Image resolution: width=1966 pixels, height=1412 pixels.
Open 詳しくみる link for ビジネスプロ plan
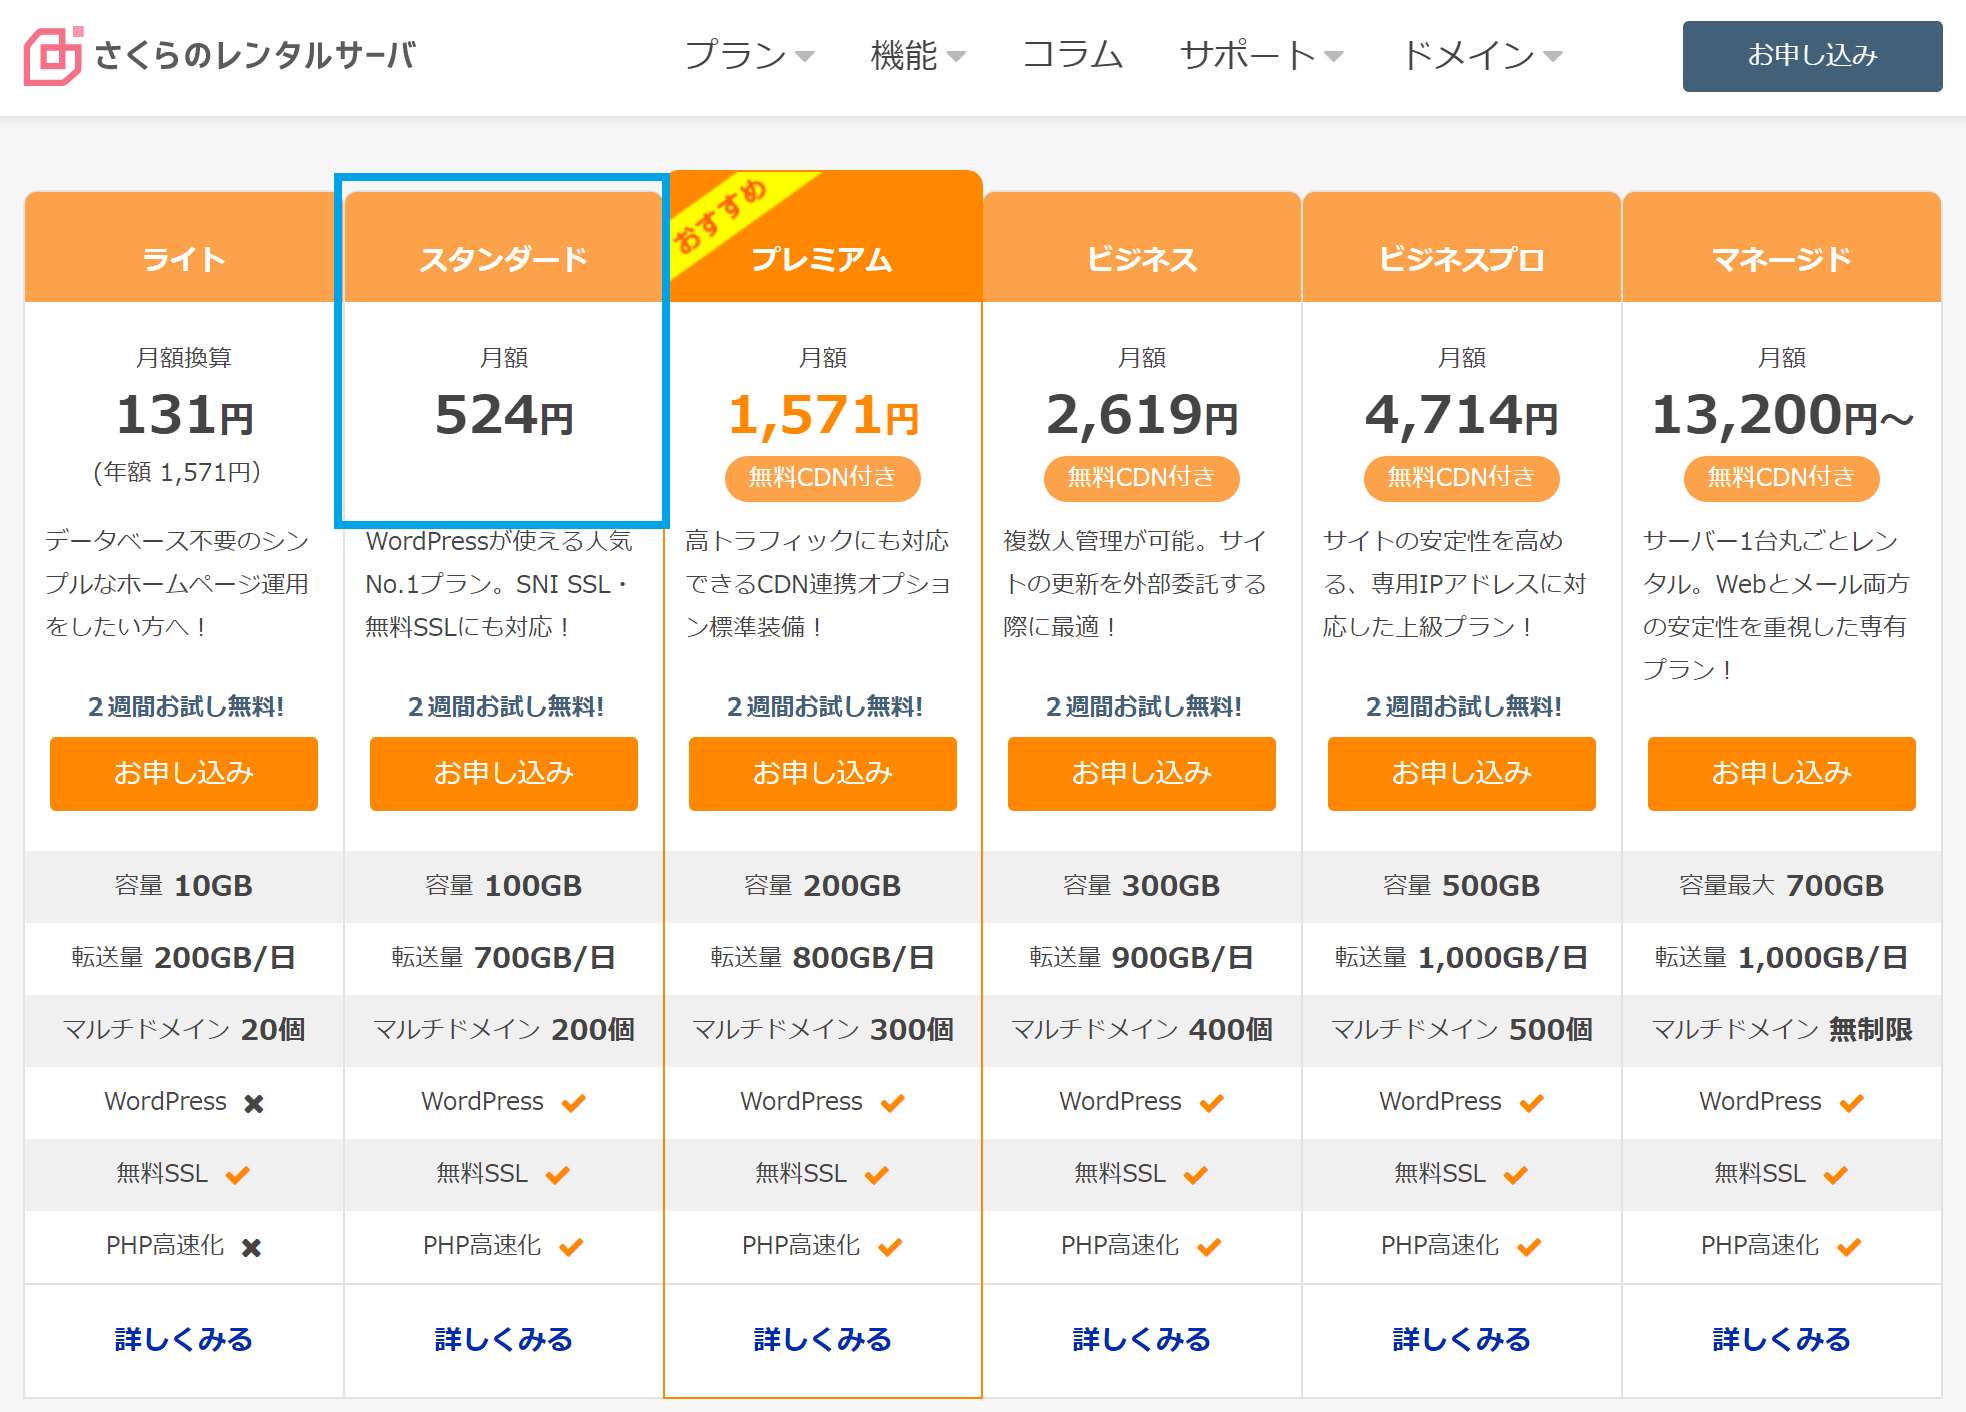point(1461,1339)
